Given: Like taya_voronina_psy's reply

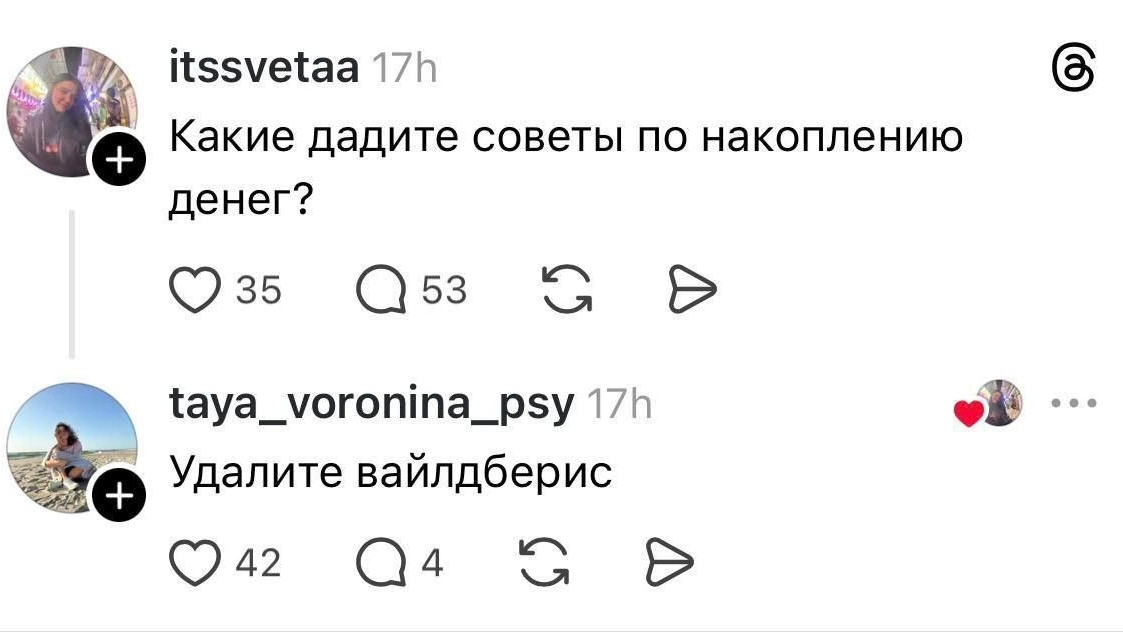Looking at the screenshot, I should (x=193, y=564).
